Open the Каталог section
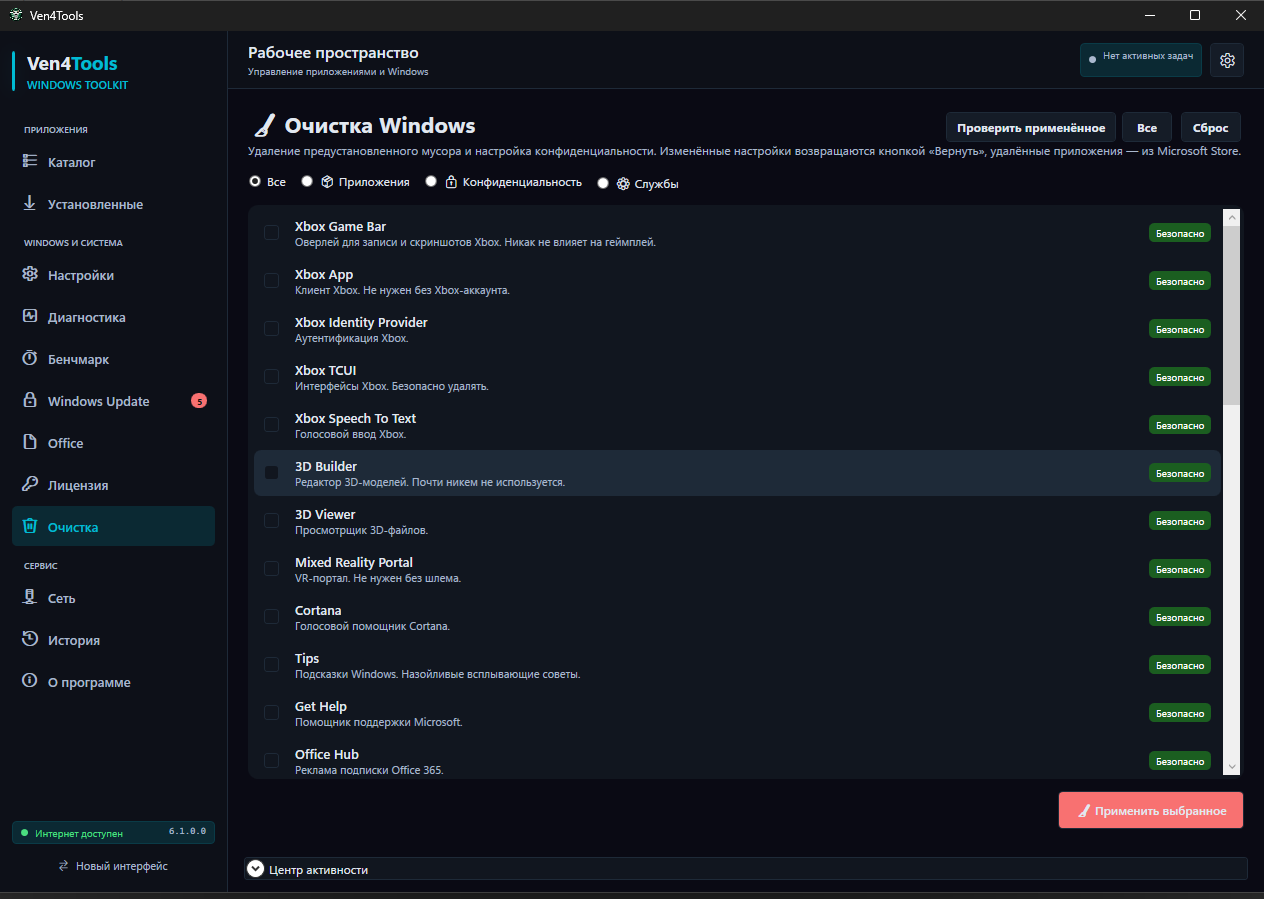The height and width of the screenshot is (899, 1264). [113, 162]
